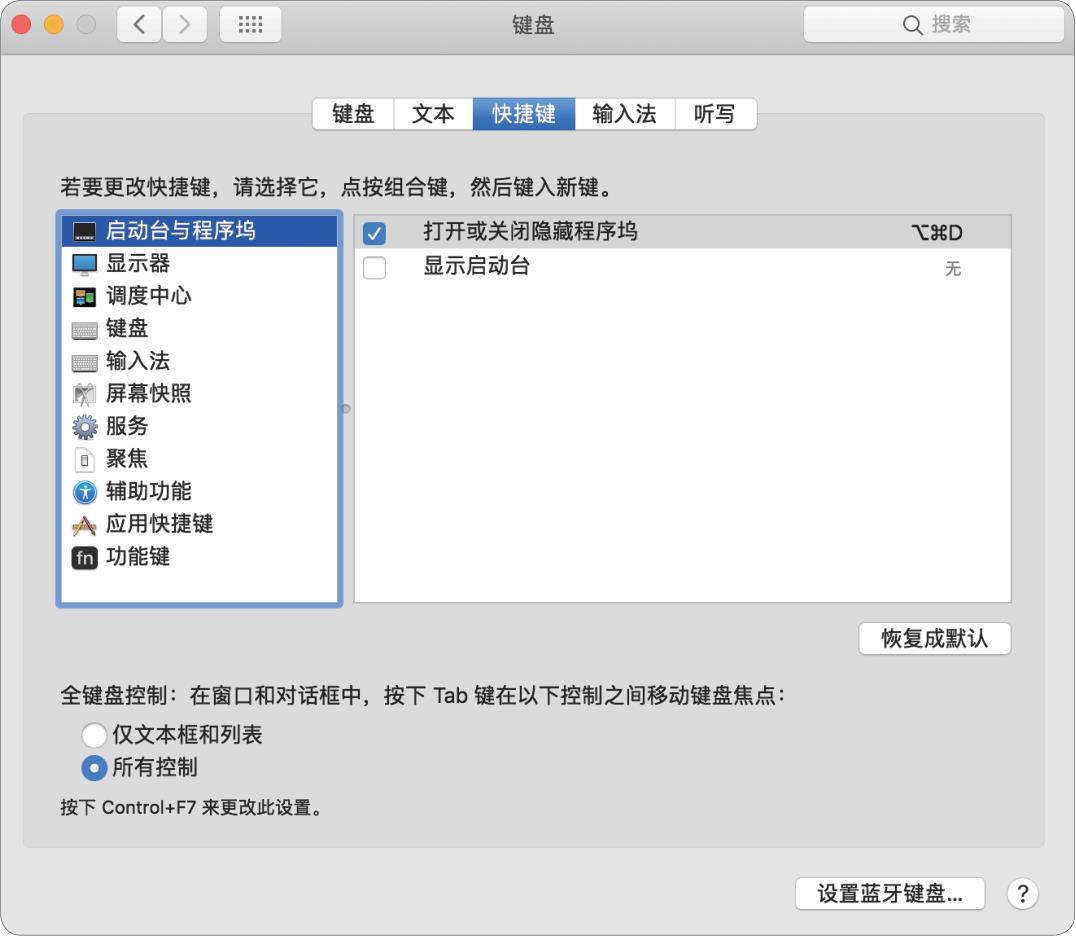Click the 显示器 monitor icon
1076x937 pixels.
(84, 264)
